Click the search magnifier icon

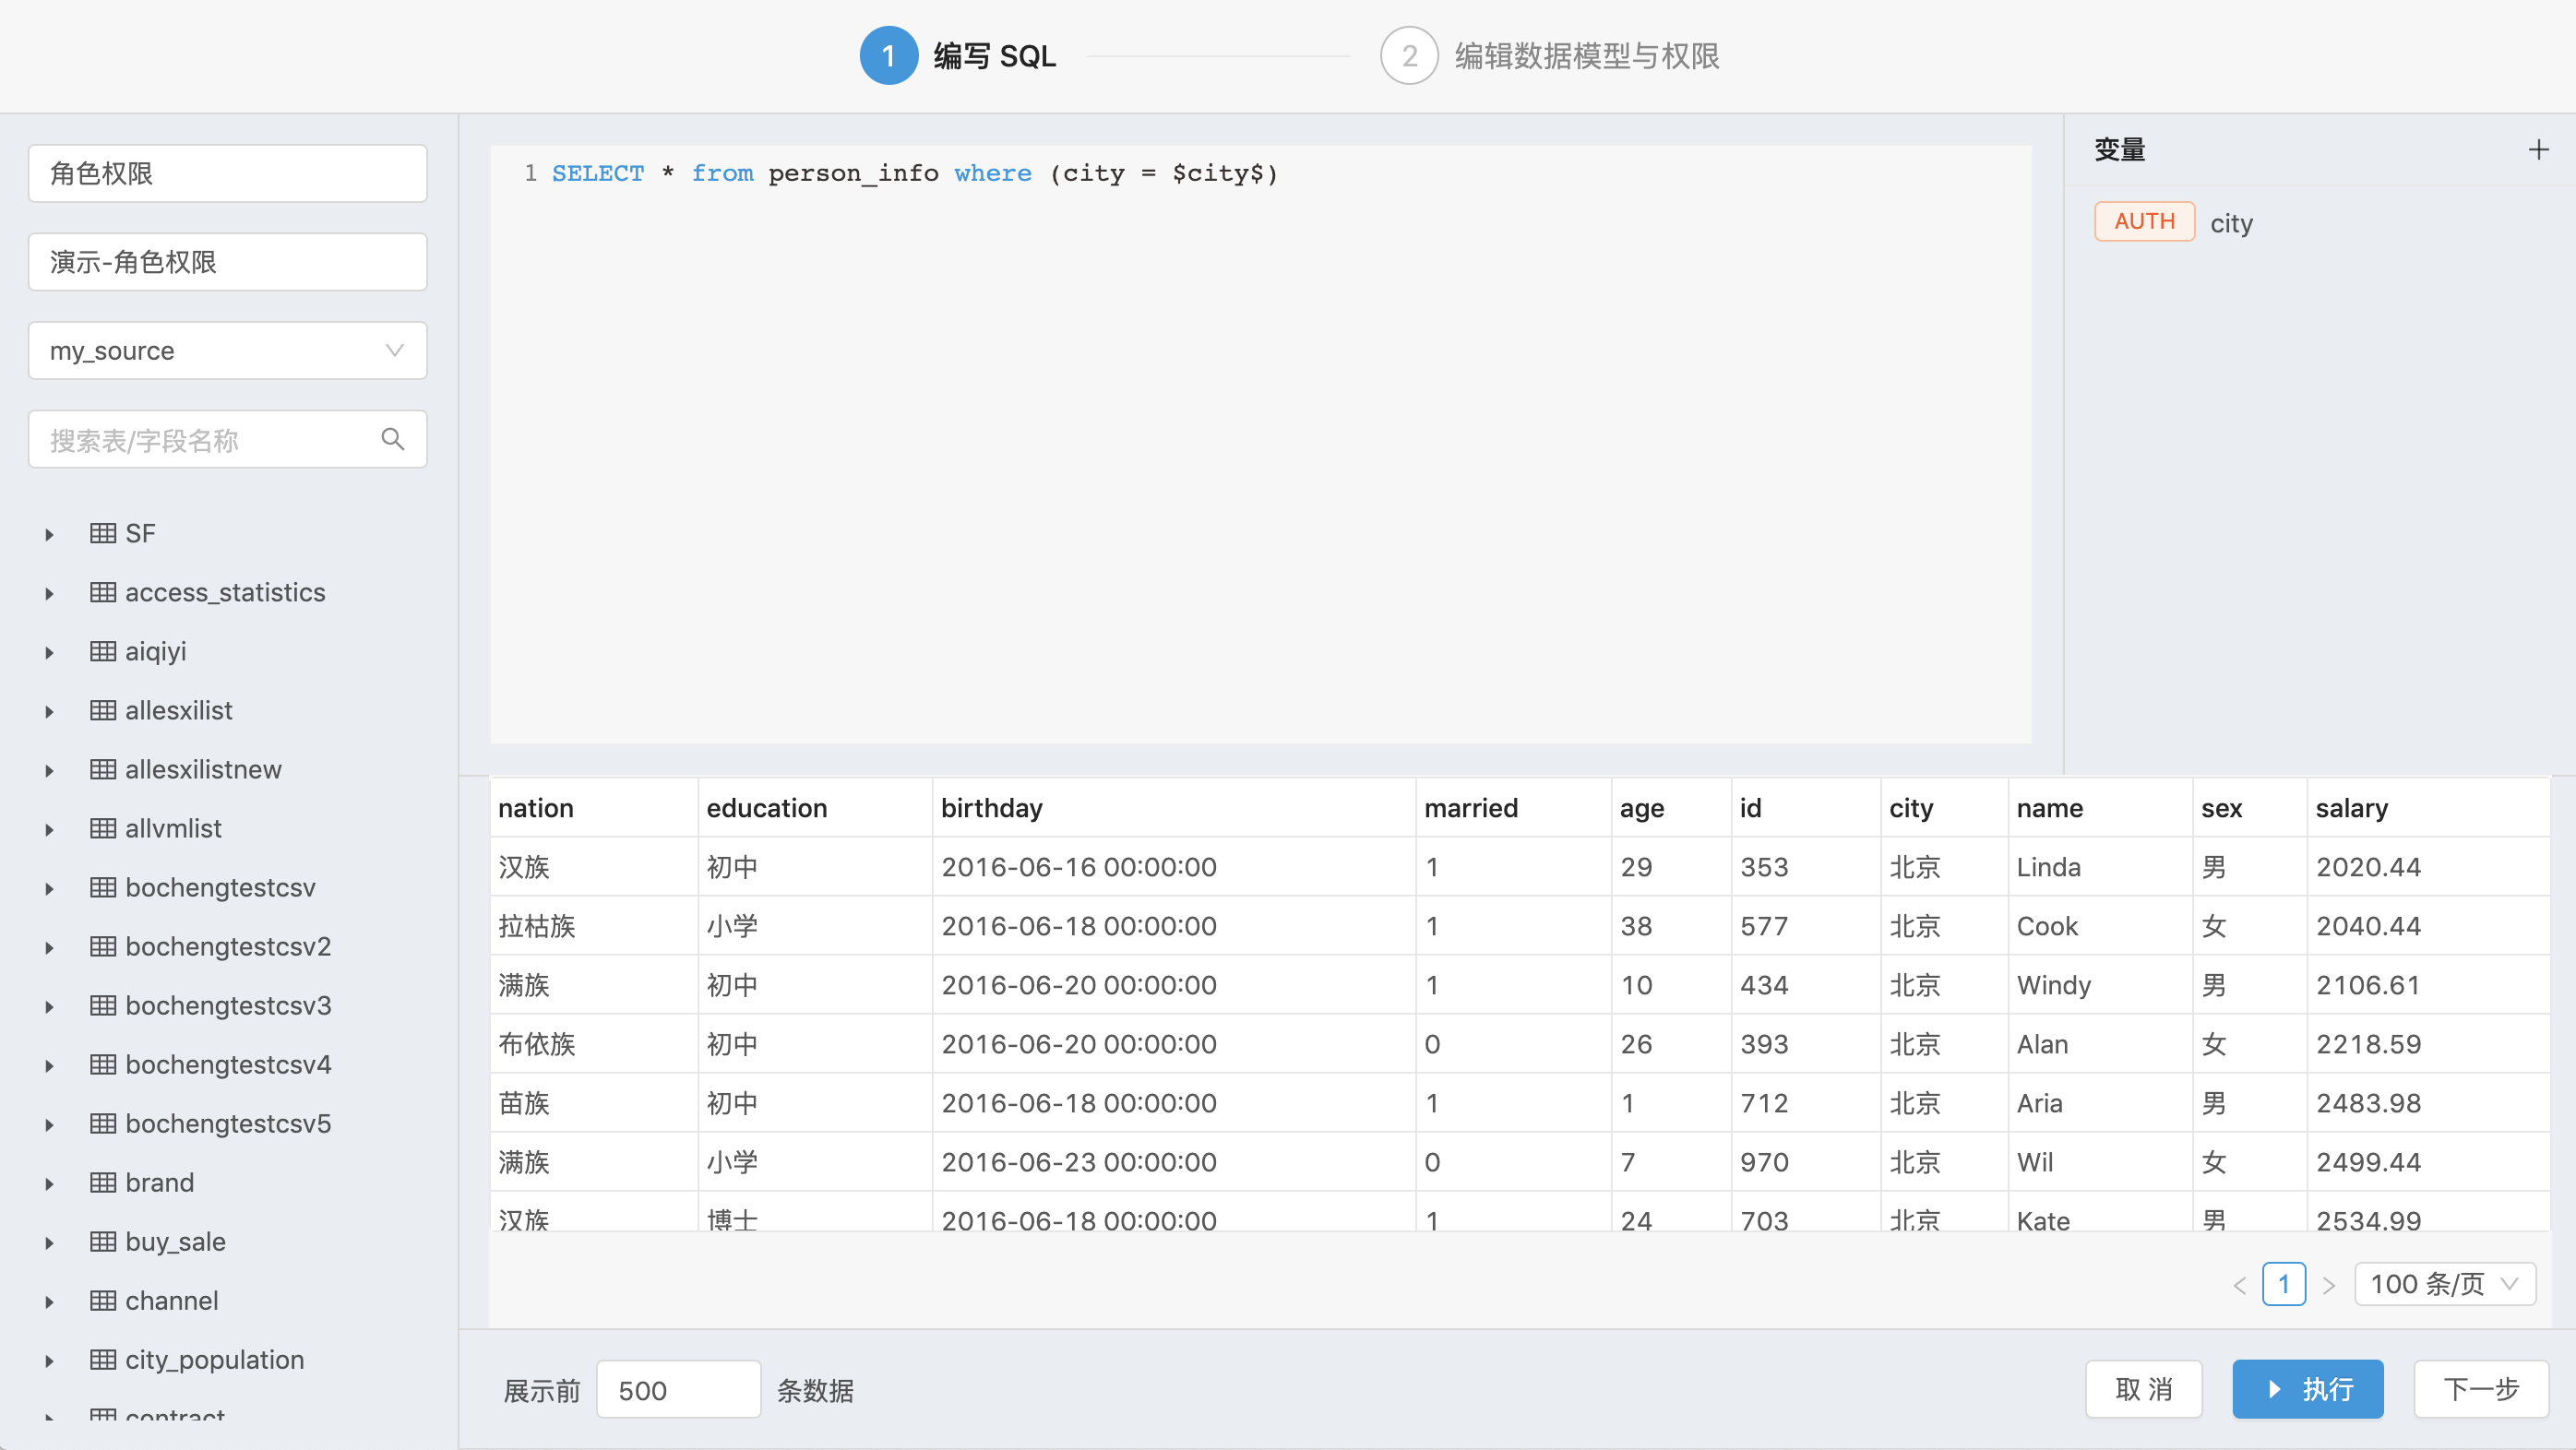[393, 440]
